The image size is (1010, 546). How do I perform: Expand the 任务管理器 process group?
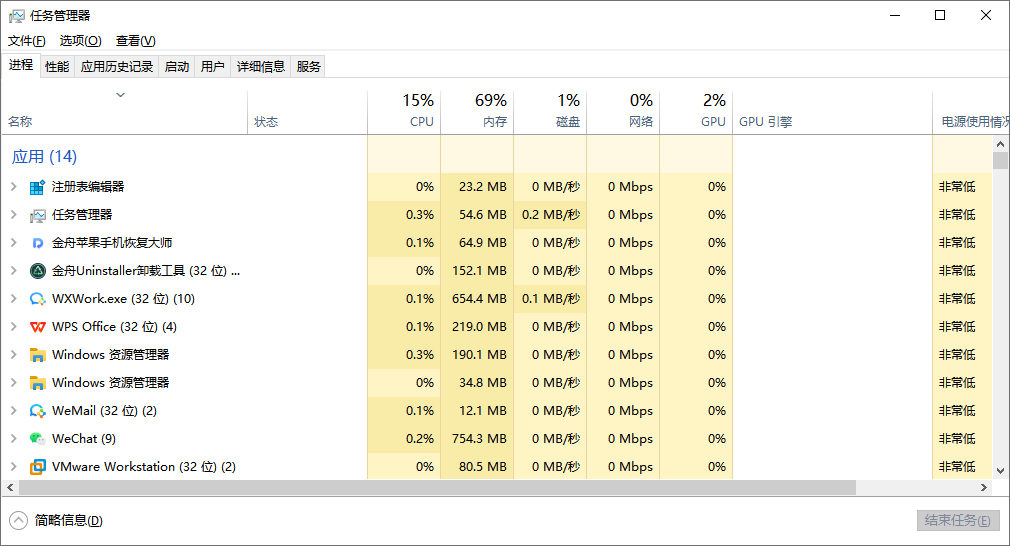click(14, 214)
